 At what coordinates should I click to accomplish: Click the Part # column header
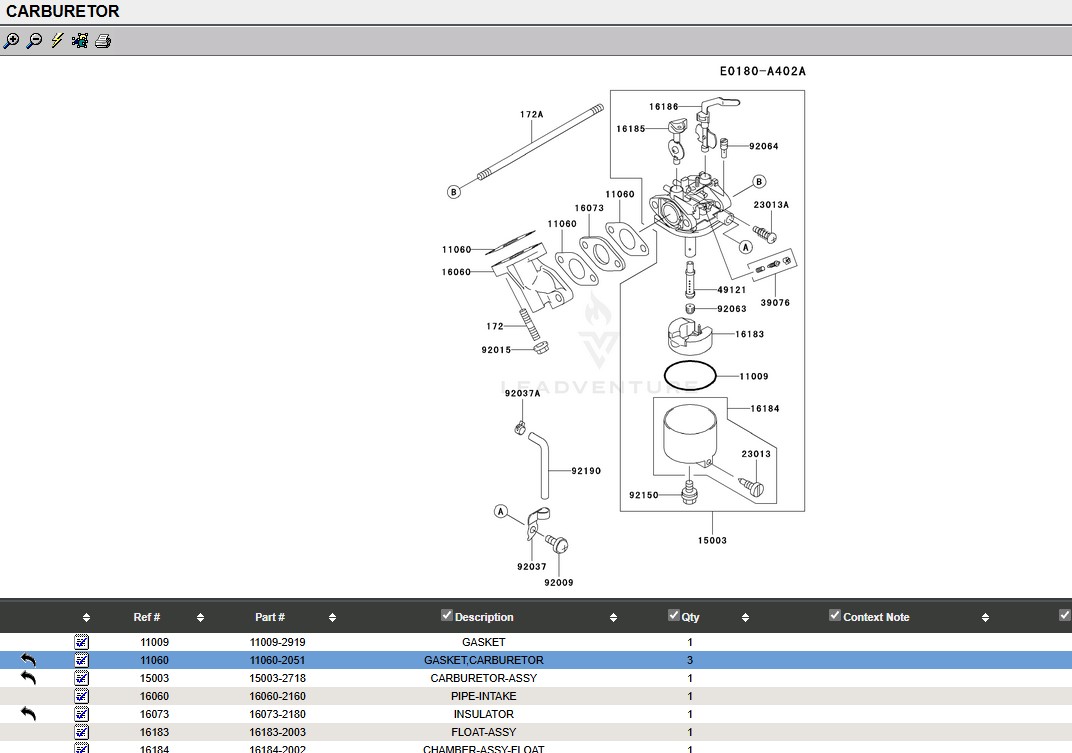270,617
